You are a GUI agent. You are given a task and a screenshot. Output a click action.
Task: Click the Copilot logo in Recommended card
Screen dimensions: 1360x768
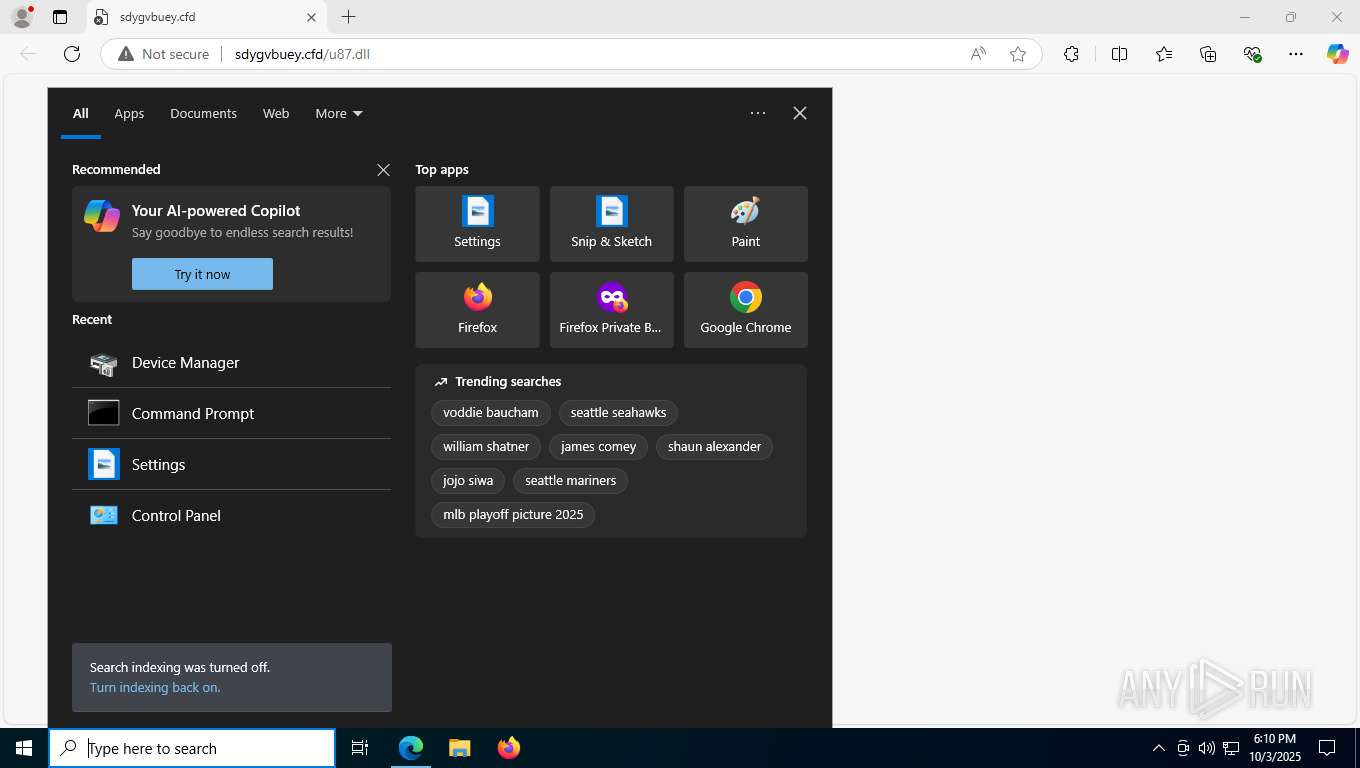[x=102, y=216]
